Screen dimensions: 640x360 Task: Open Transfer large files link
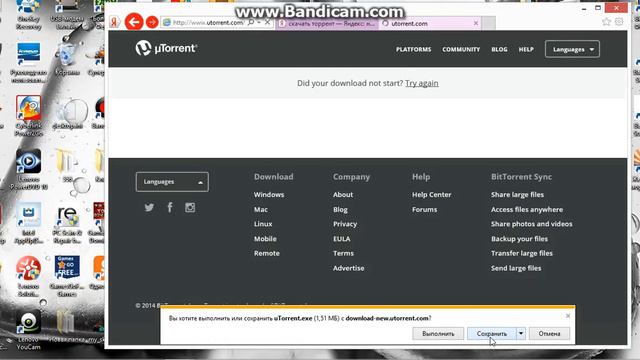[522, 253]
